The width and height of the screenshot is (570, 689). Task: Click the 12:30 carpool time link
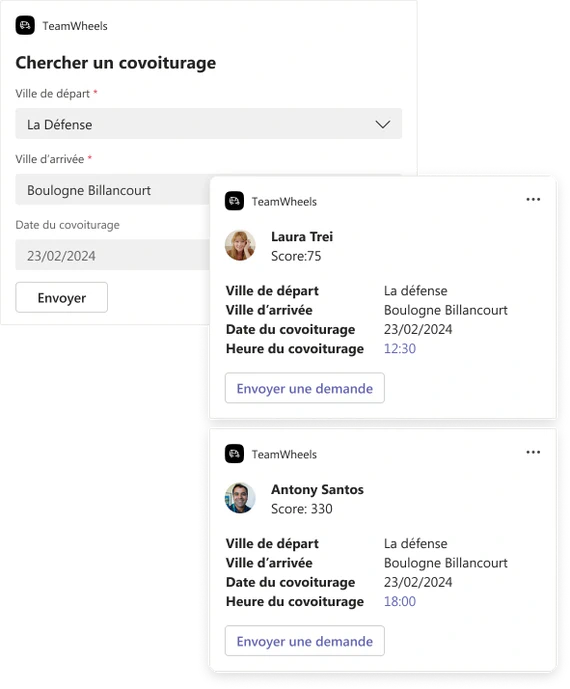tap(399, 348)
